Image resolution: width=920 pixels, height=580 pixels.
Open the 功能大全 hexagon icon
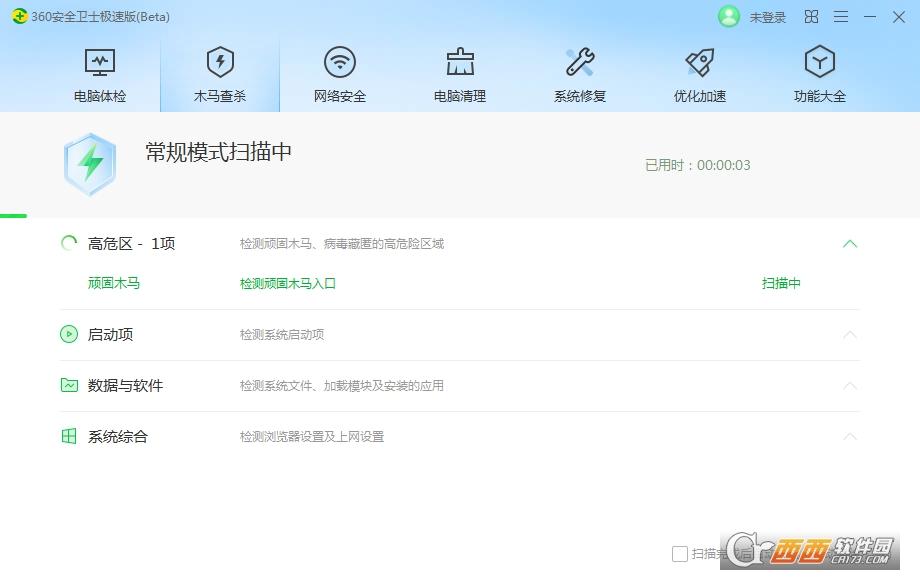pyautogui.click(x=820, y=62)
